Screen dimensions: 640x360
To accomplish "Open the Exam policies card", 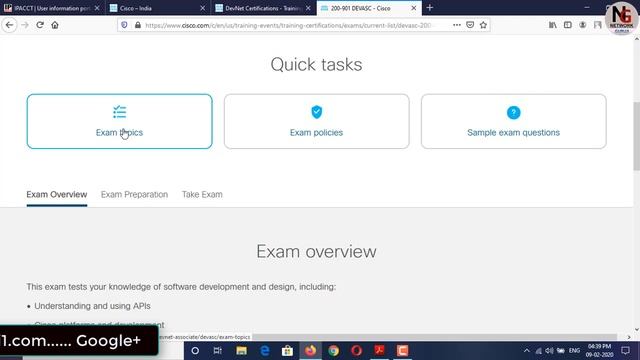I will 316,121.
